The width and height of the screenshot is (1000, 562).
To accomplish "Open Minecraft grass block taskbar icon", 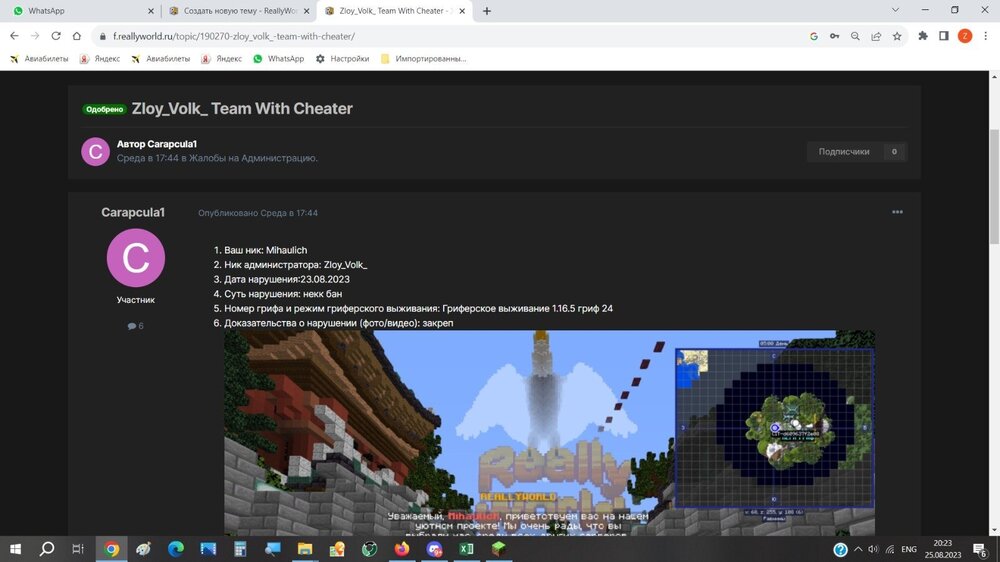I will point(499,549).
